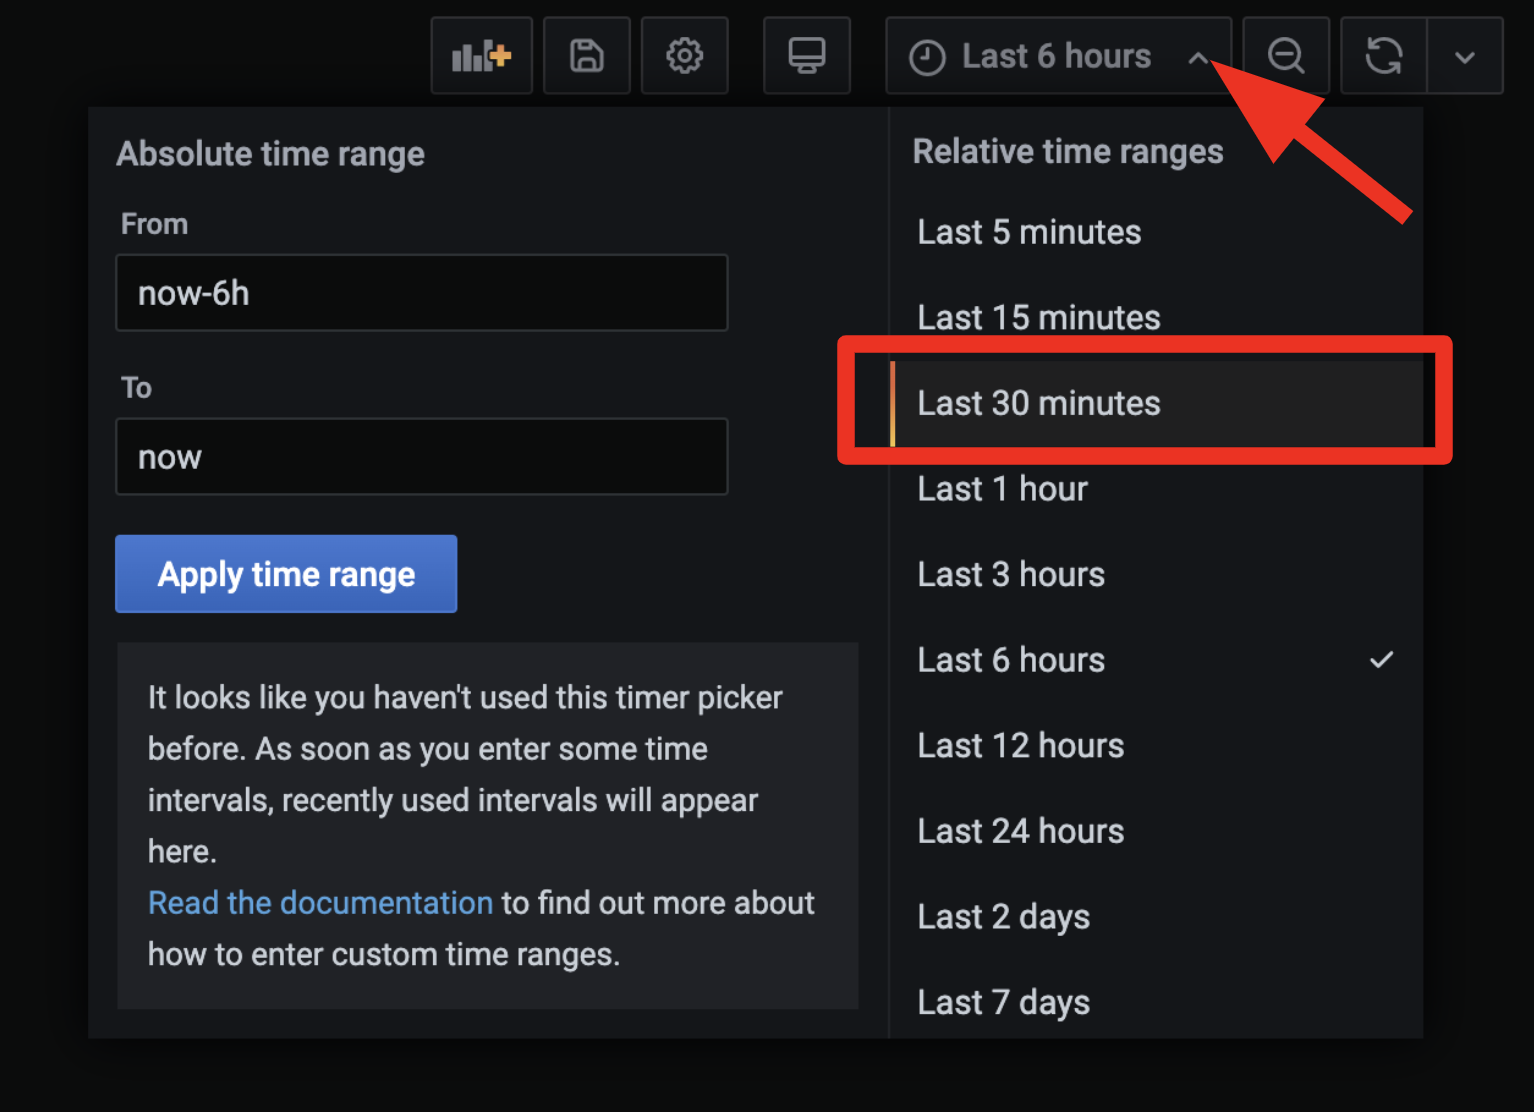Image resolution: width=1534 pixels, height=1112 pixels.
Task: Choose the checked Last 6 hours option
Action: click(x=1011, y=660)
